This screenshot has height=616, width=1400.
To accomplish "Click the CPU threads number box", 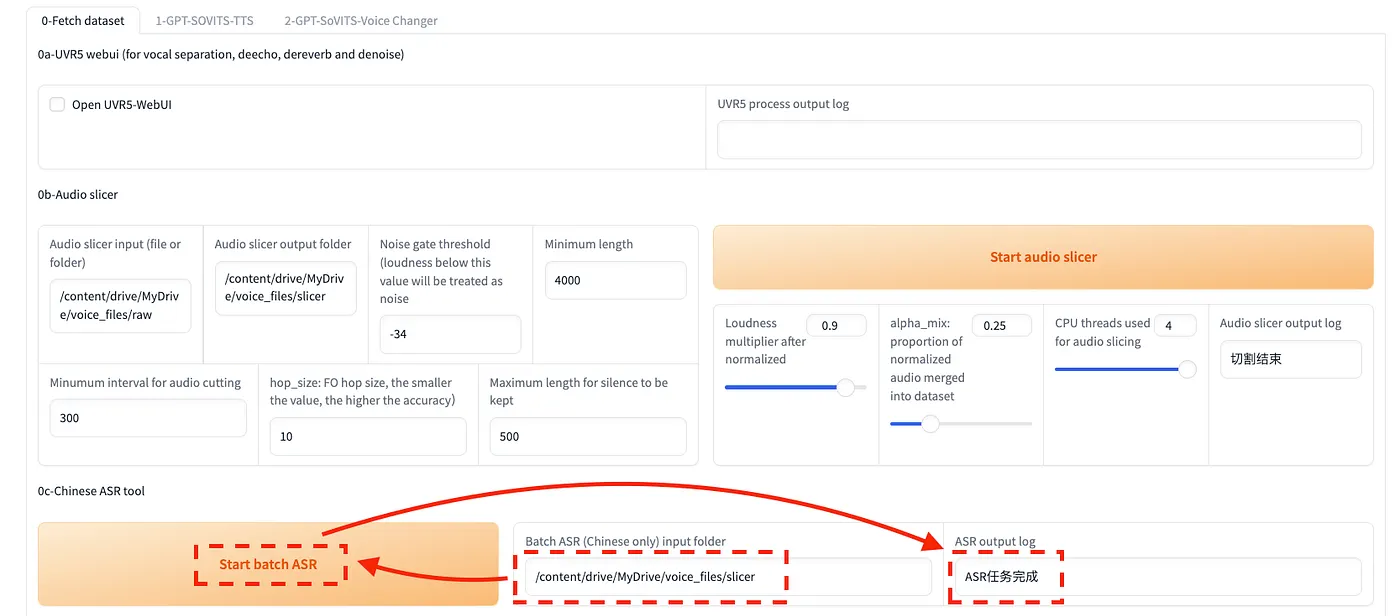I will pyautogui.click(x=1175, y=325).
